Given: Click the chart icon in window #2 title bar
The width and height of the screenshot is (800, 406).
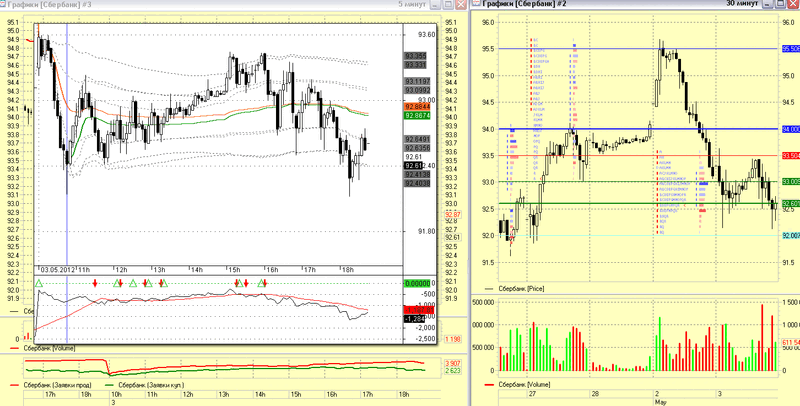Looking at the screenshot, I should click(474, 4).
